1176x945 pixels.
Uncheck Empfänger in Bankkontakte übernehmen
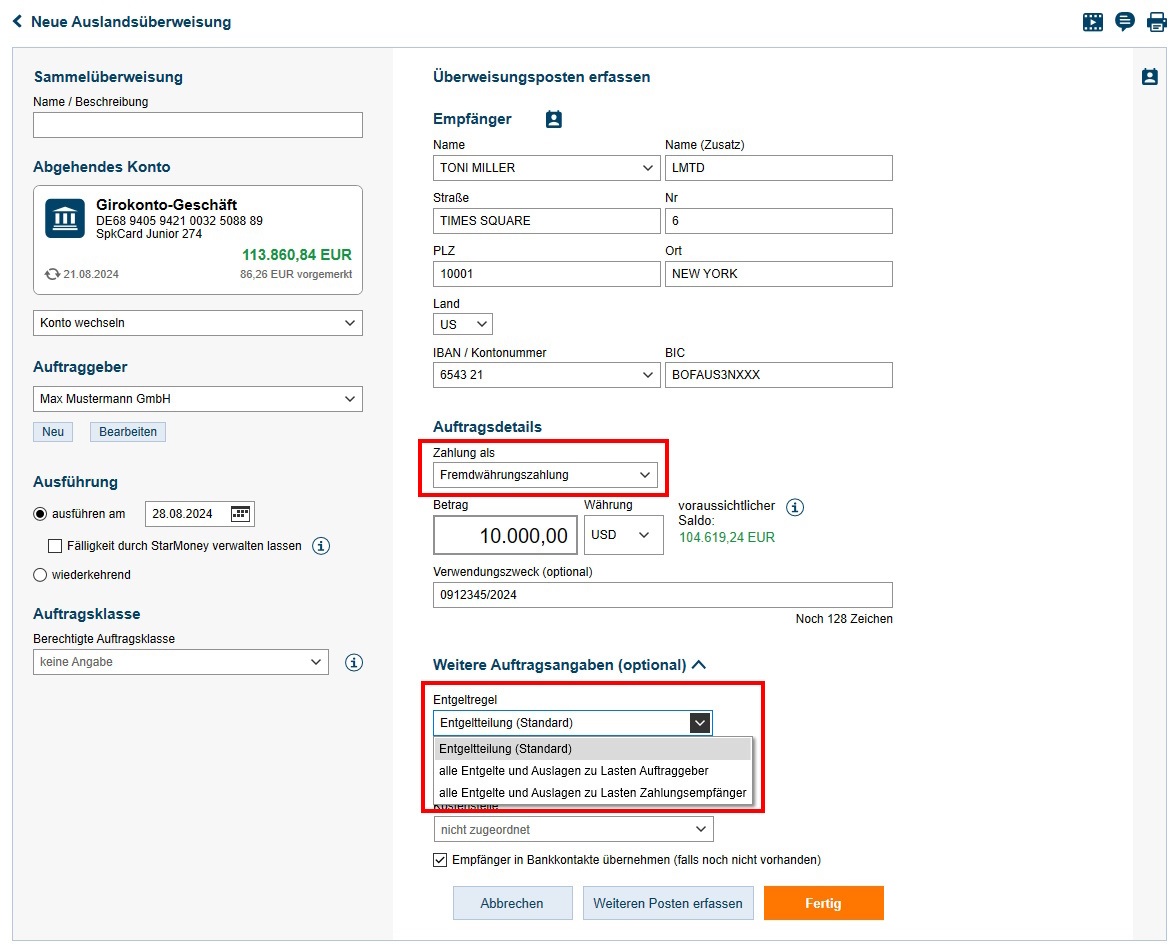[440, 860]
